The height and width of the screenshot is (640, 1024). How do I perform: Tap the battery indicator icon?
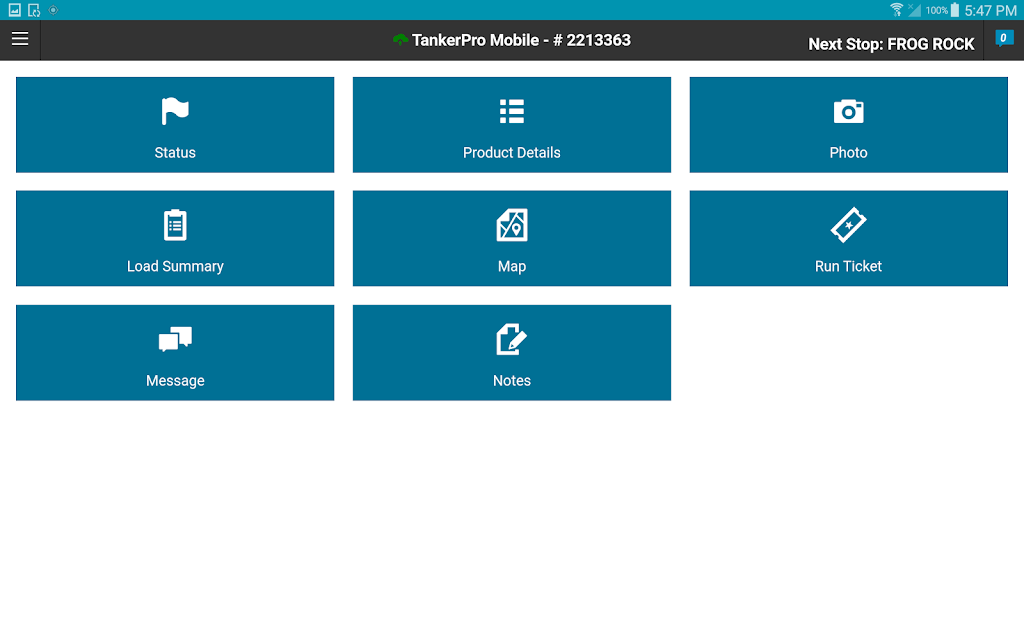[955, 10]
